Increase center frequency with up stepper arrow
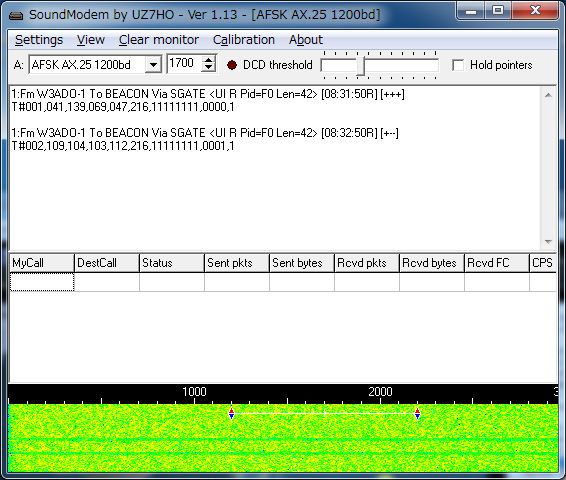 click(x=209, y=60)
